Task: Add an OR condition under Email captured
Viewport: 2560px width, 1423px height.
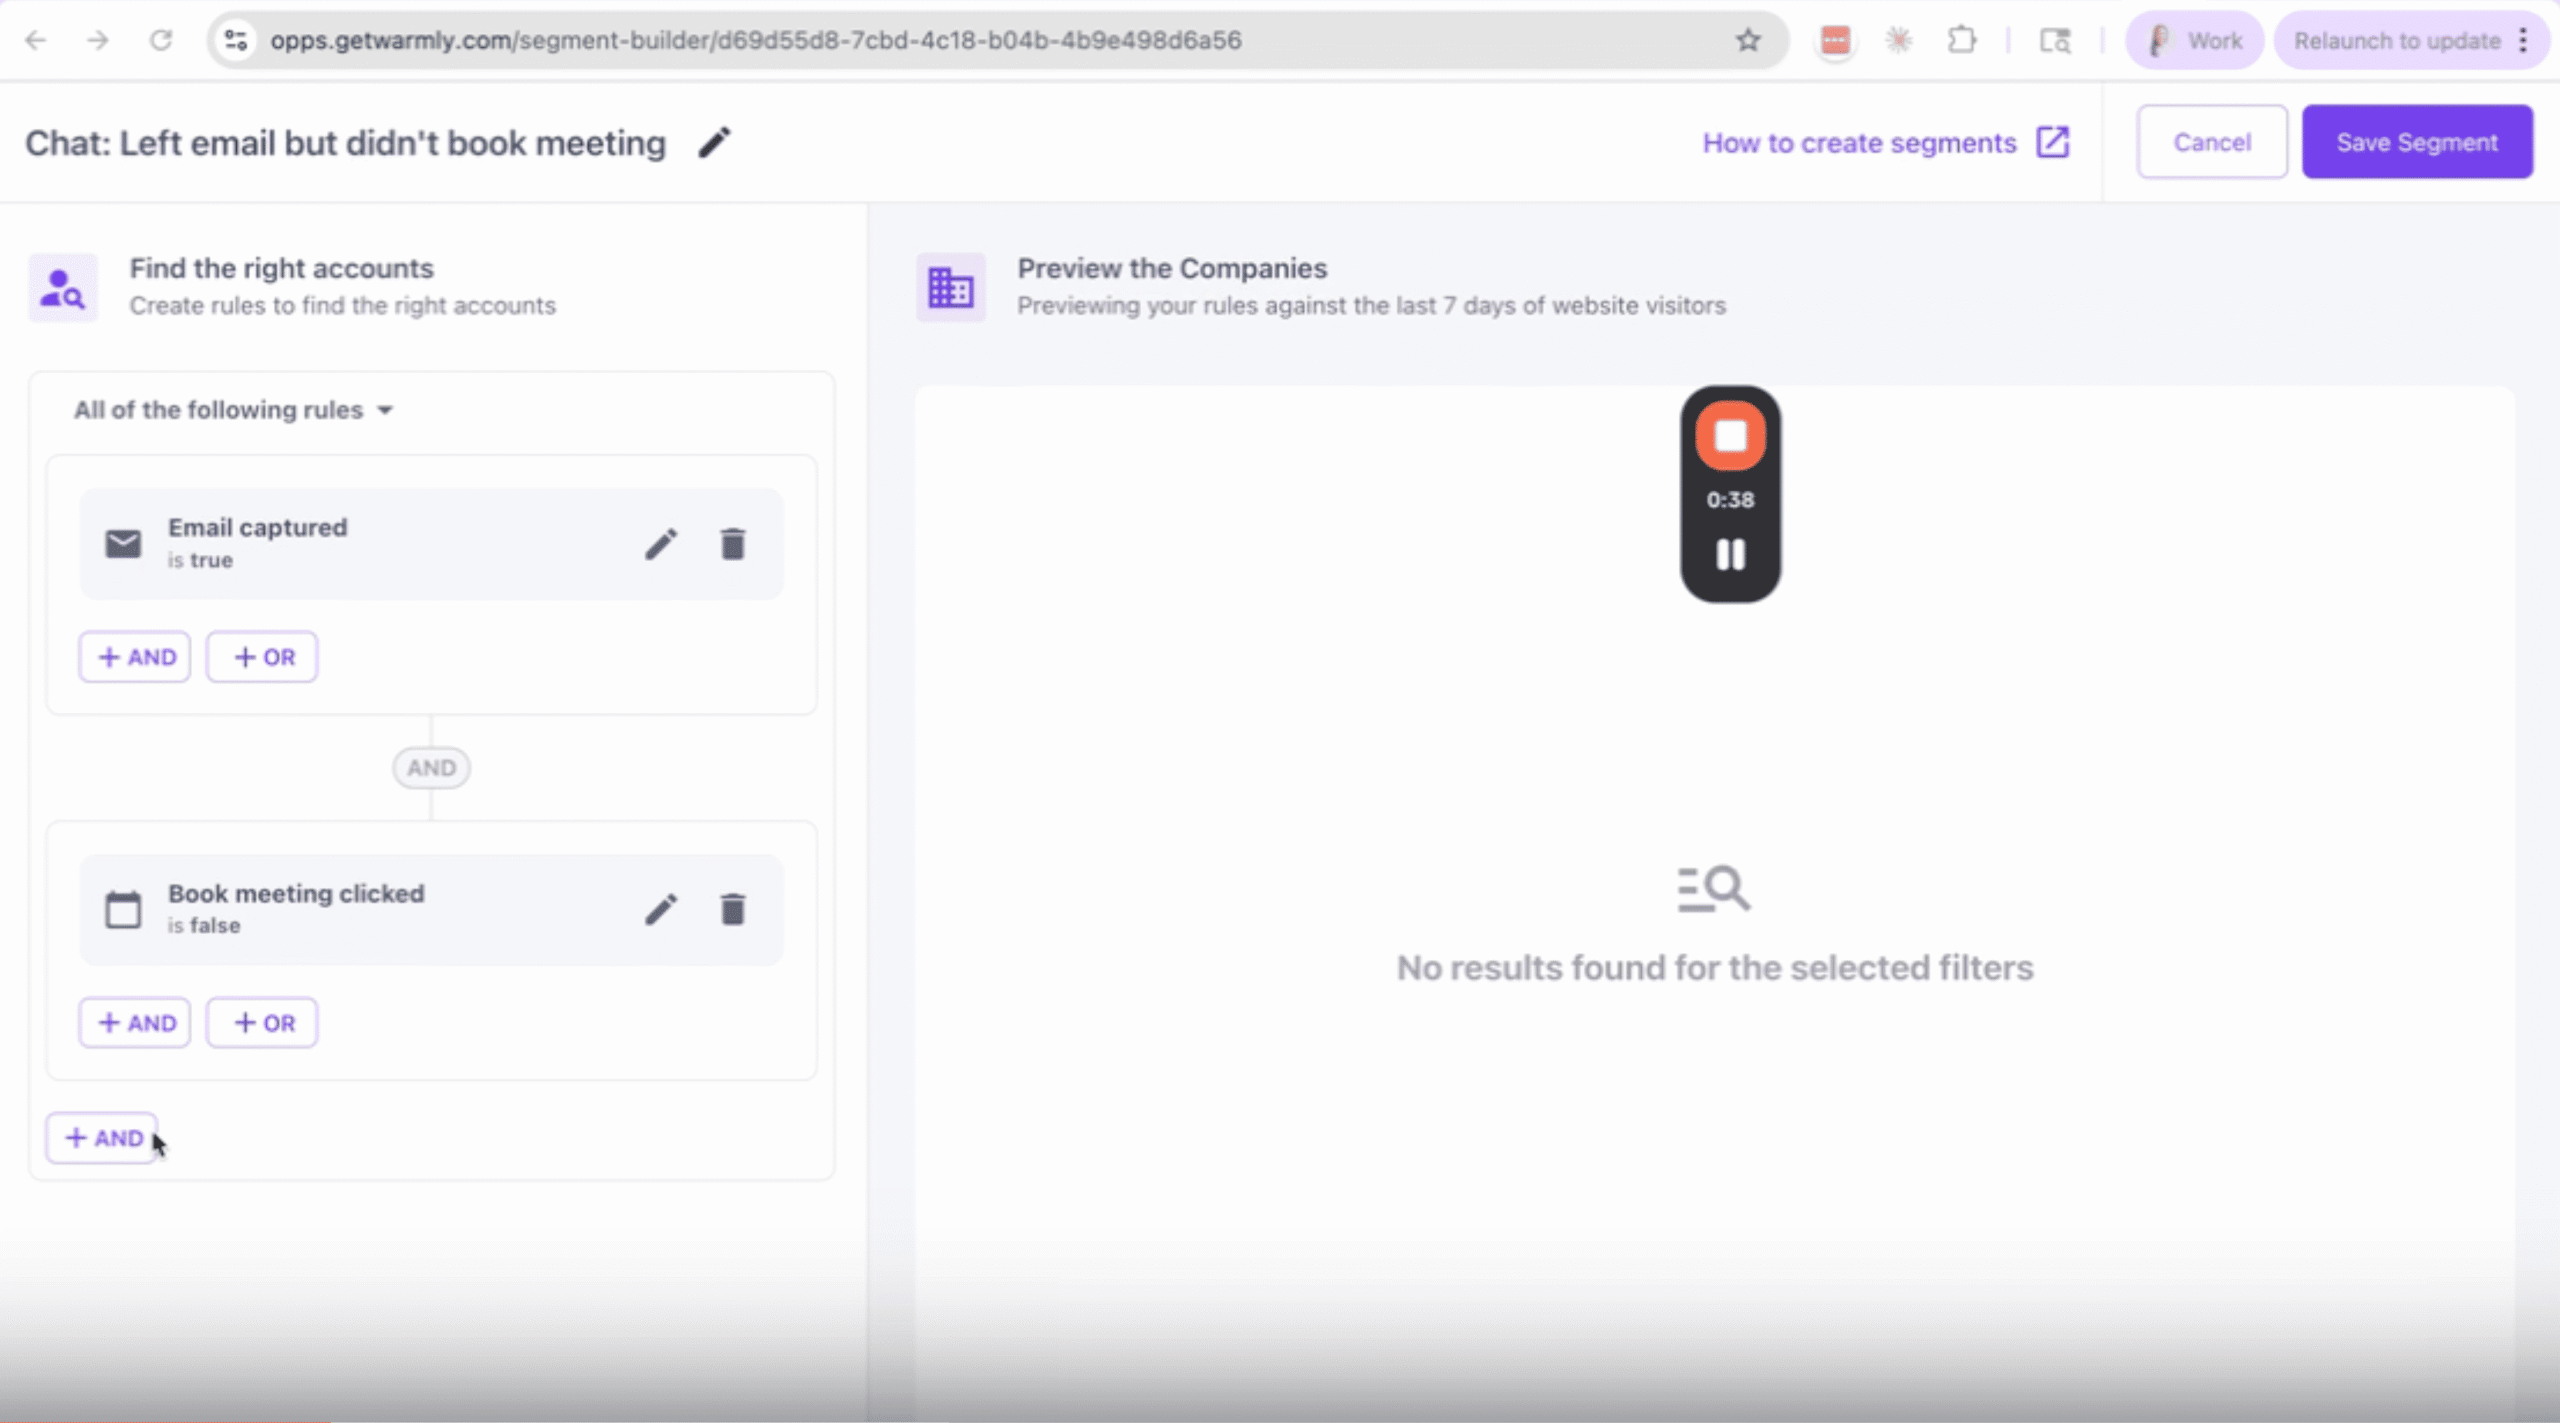Action: click(262, 657)
